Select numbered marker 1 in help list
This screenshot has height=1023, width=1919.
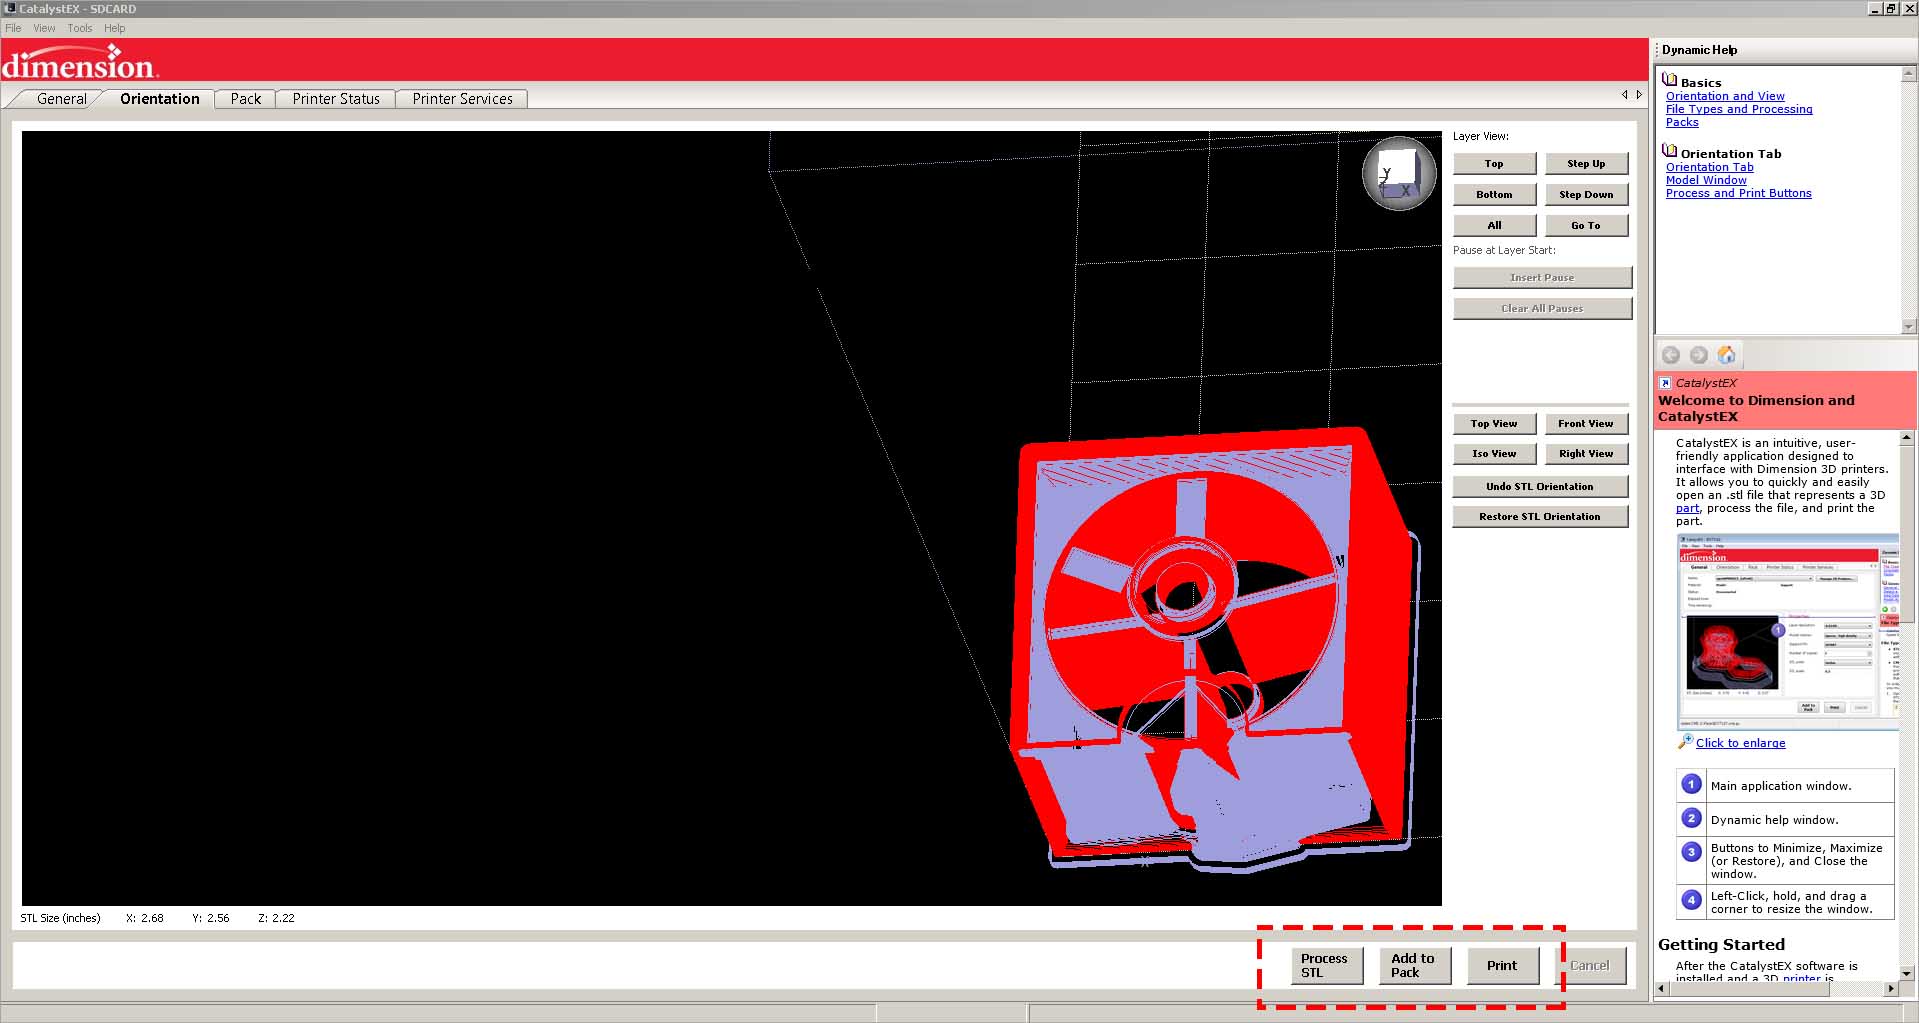(x=1691, y=784)
